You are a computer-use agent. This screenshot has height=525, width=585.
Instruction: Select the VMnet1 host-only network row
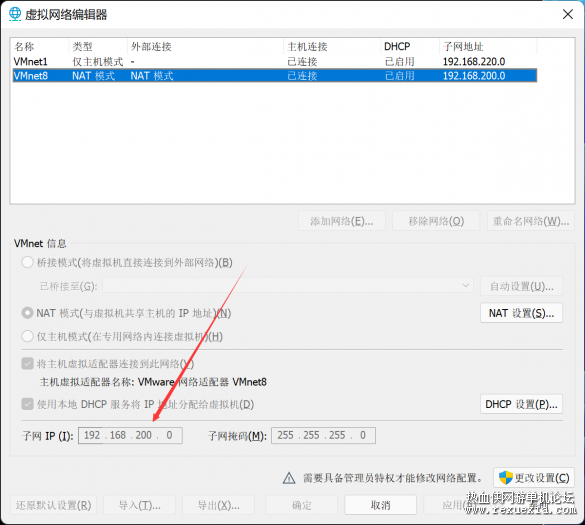(275, 61)
